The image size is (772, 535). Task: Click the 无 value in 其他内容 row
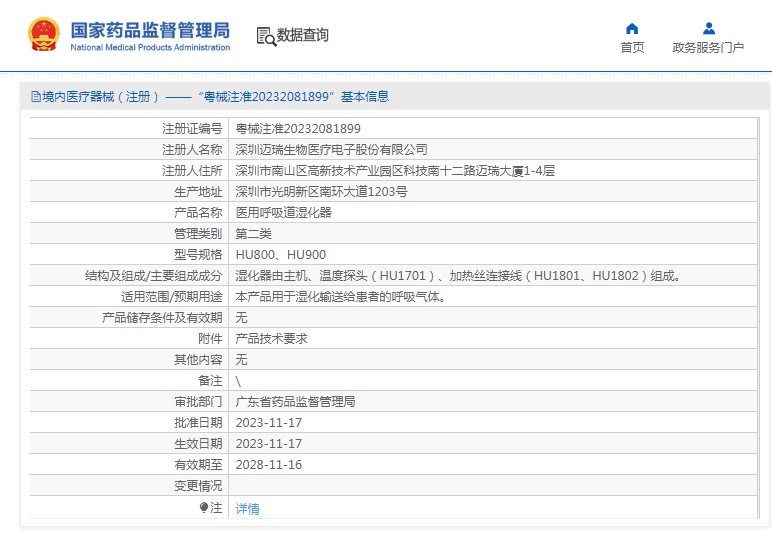click(x=241, y=360)
